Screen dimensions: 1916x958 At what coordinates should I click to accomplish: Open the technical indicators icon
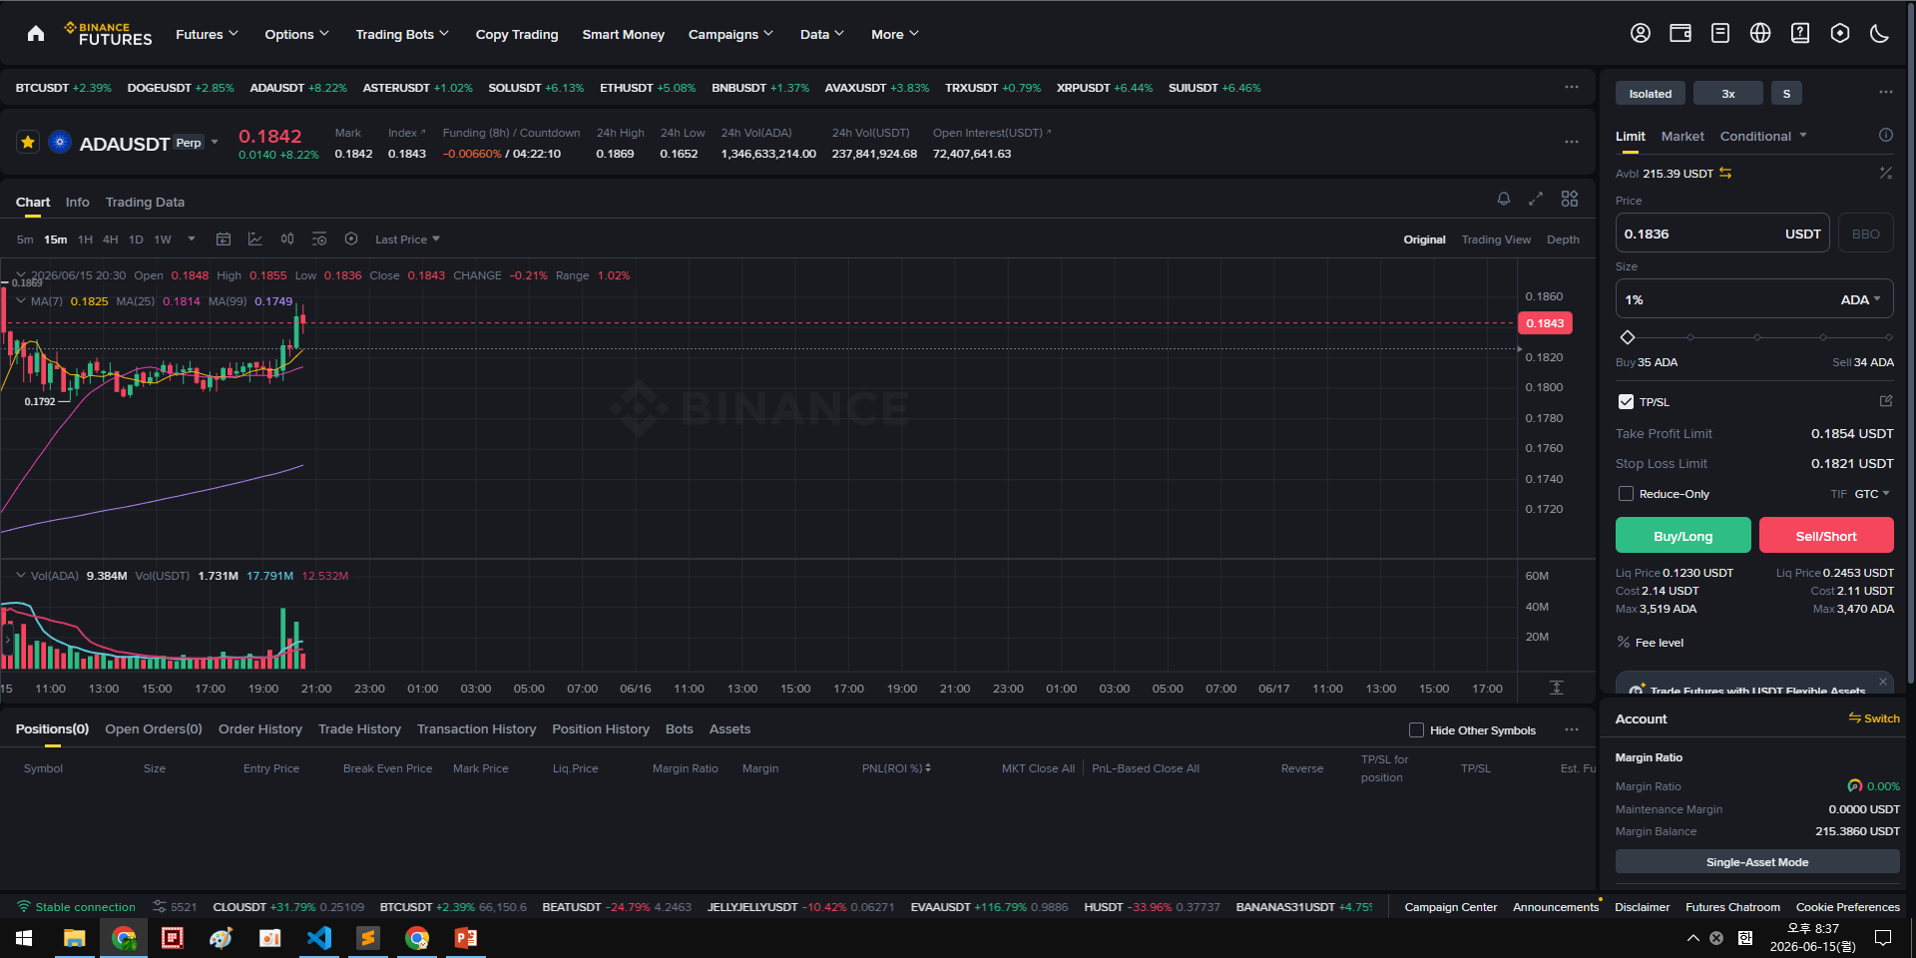click(255, 239)
